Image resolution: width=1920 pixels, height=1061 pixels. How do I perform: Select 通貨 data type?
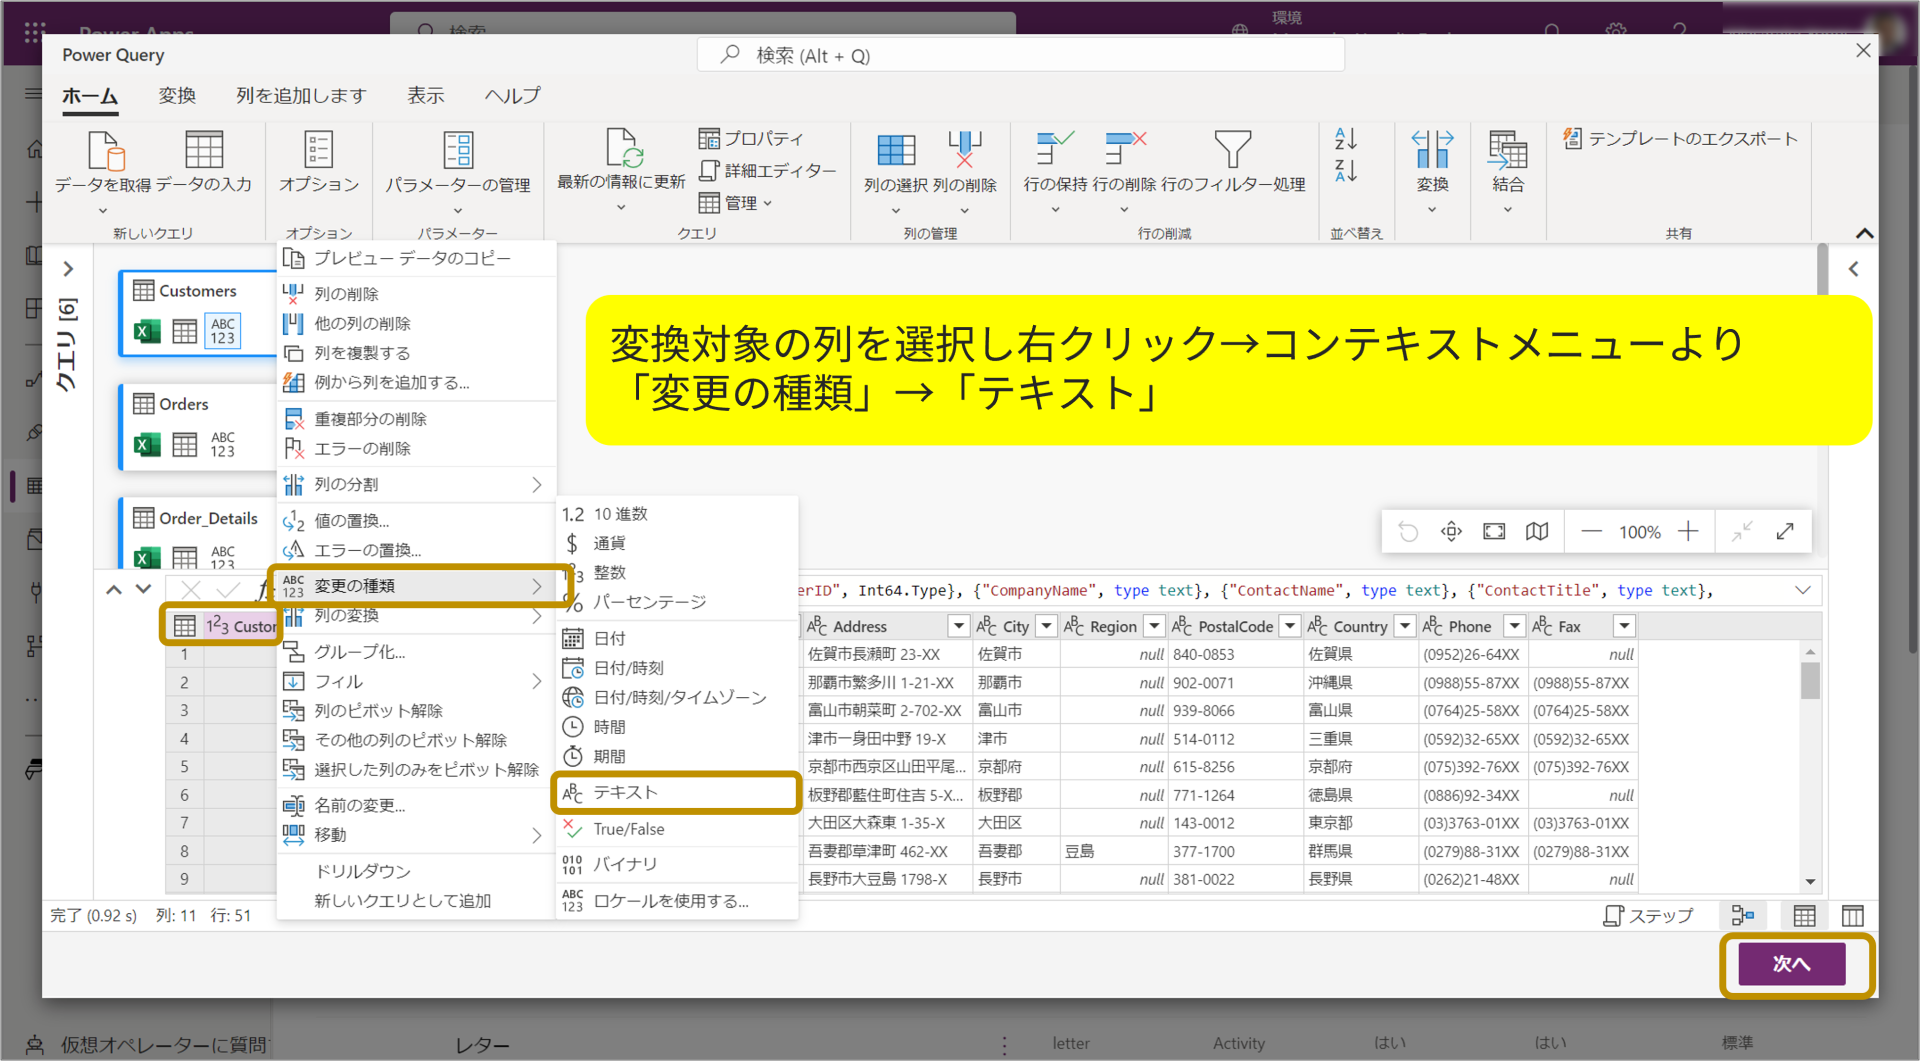pos(677,543)
